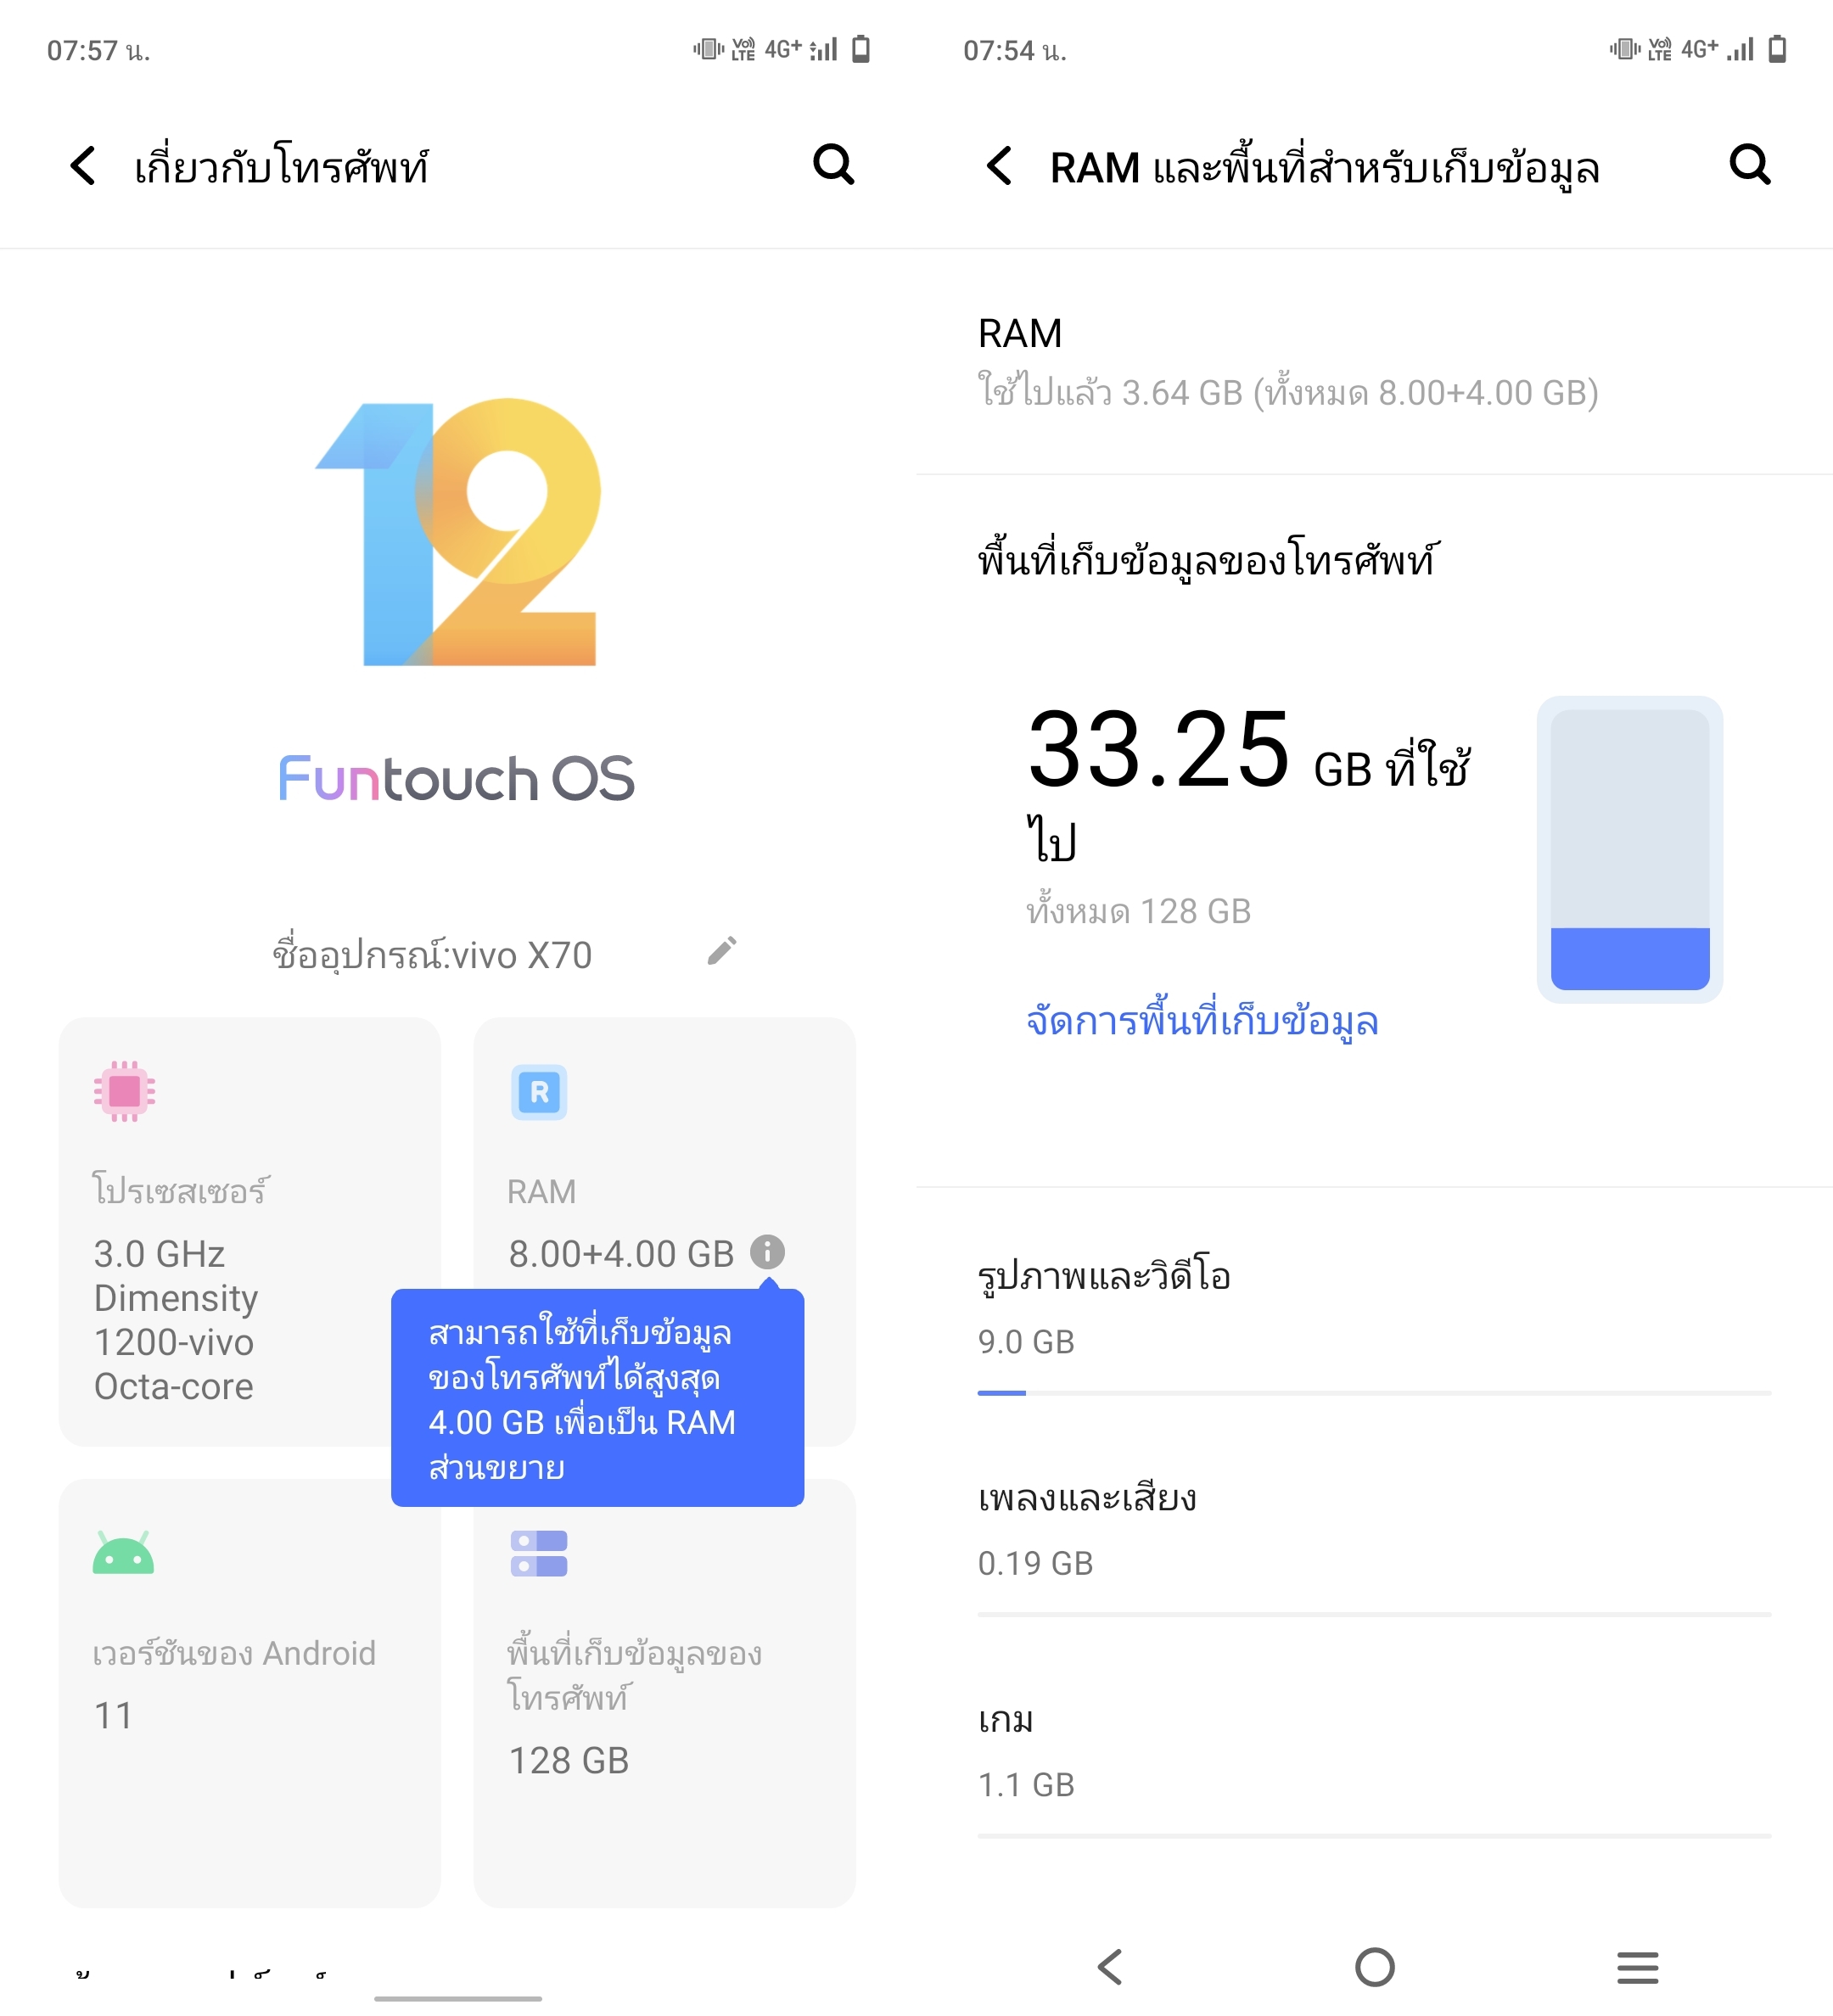Open the RAM usage 3.64 GB entry
This screenshot has height=2016, width=1833.
[x=1374, y=362]
